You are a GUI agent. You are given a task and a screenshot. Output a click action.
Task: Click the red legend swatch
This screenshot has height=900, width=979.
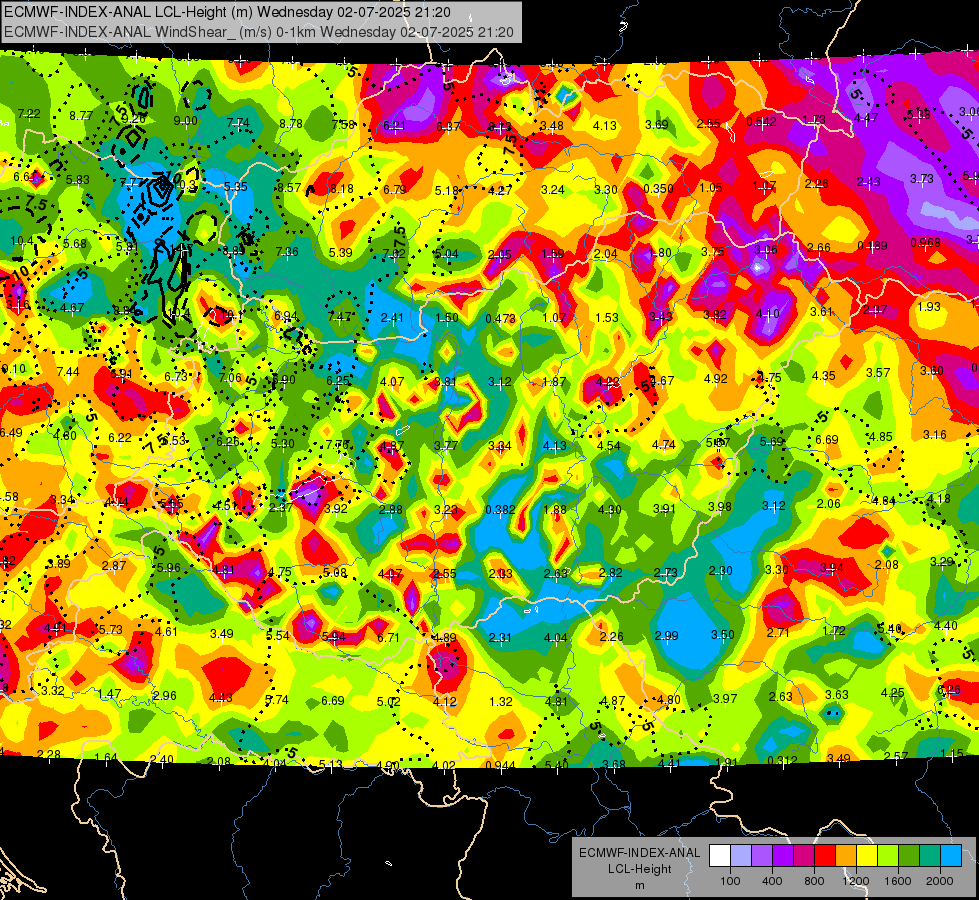coord(825,855)
